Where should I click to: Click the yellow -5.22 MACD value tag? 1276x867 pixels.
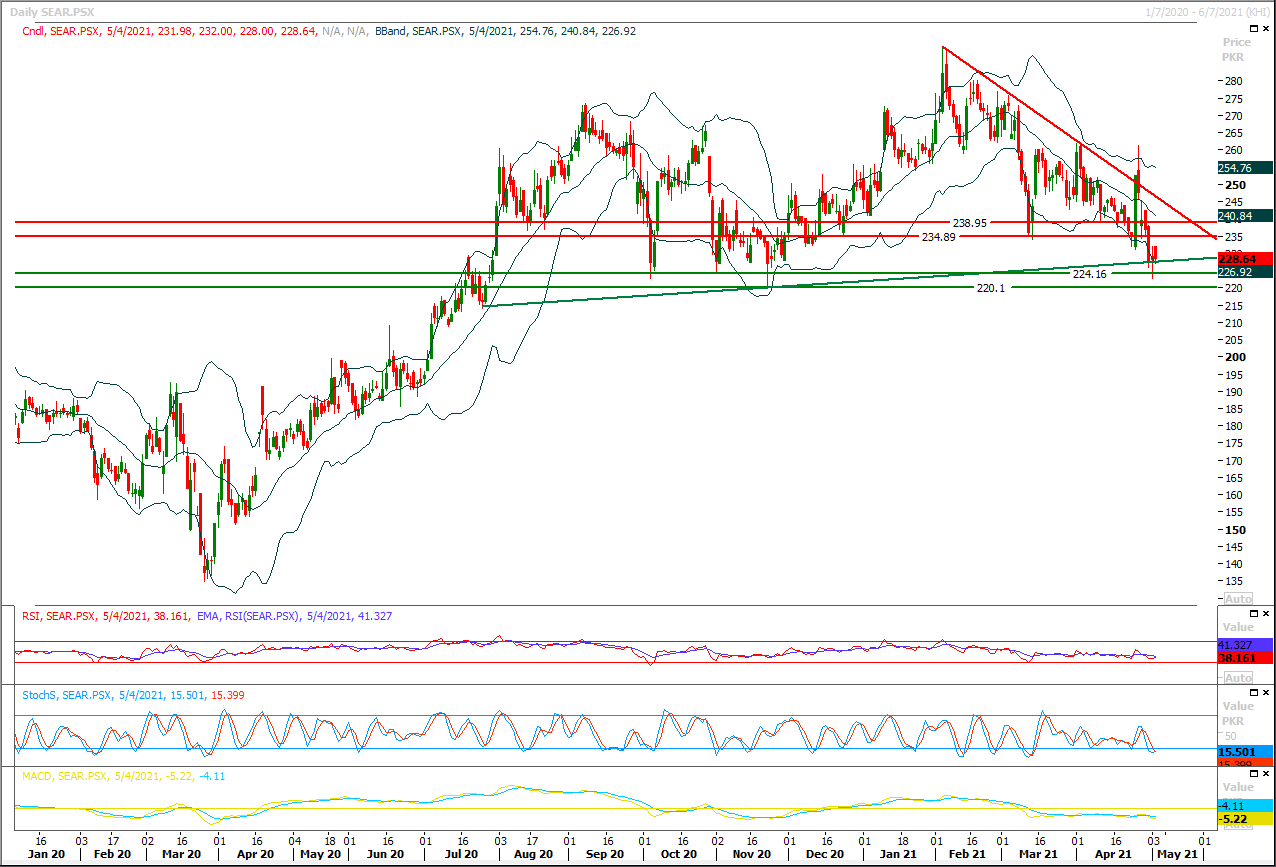(1245, 818)
